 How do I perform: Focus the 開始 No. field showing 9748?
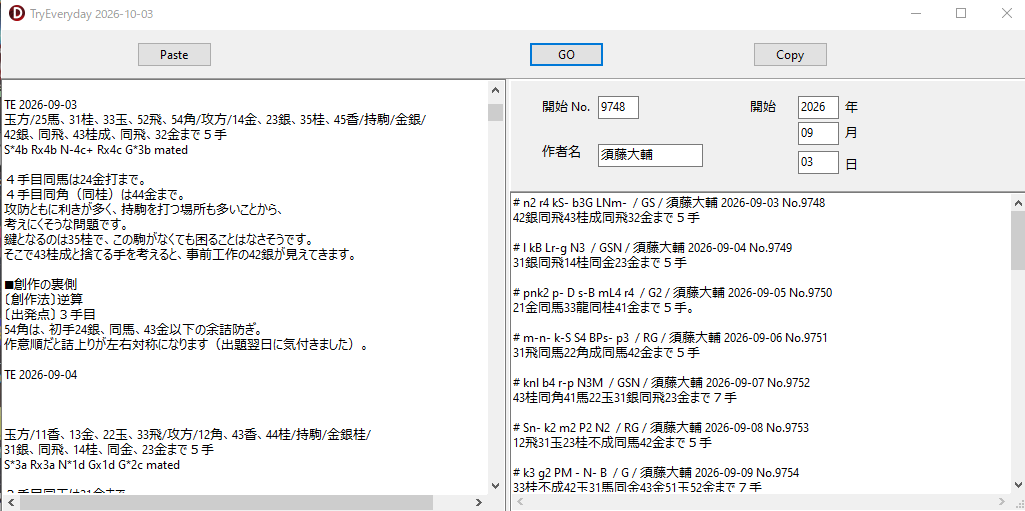pyautogui.click(x=618, y=107)
